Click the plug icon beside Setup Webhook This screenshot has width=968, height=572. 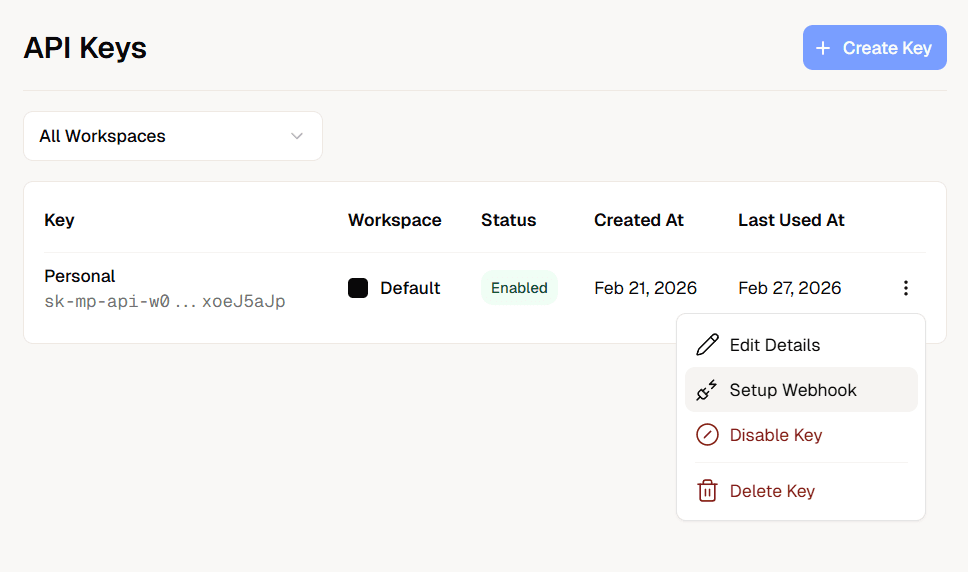tap(707, 391)
